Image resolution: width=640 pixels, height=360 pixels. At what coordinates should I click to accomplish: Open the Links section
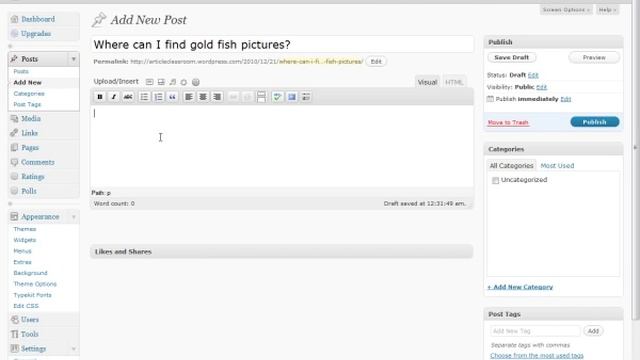[x=29, y=133]
